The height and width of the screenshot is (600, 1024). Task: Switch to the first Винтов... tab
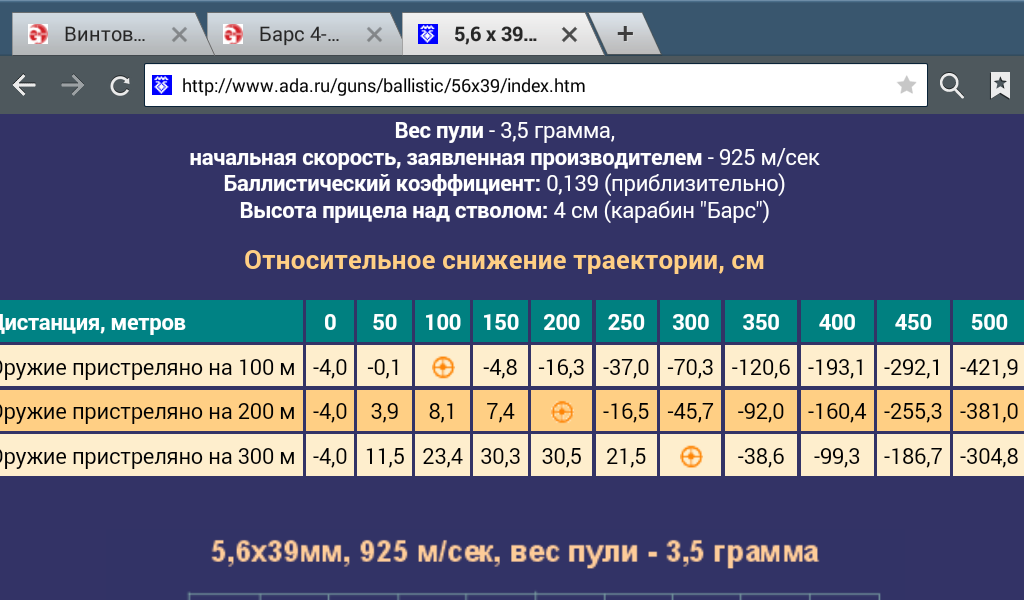[x=95, y=35]
